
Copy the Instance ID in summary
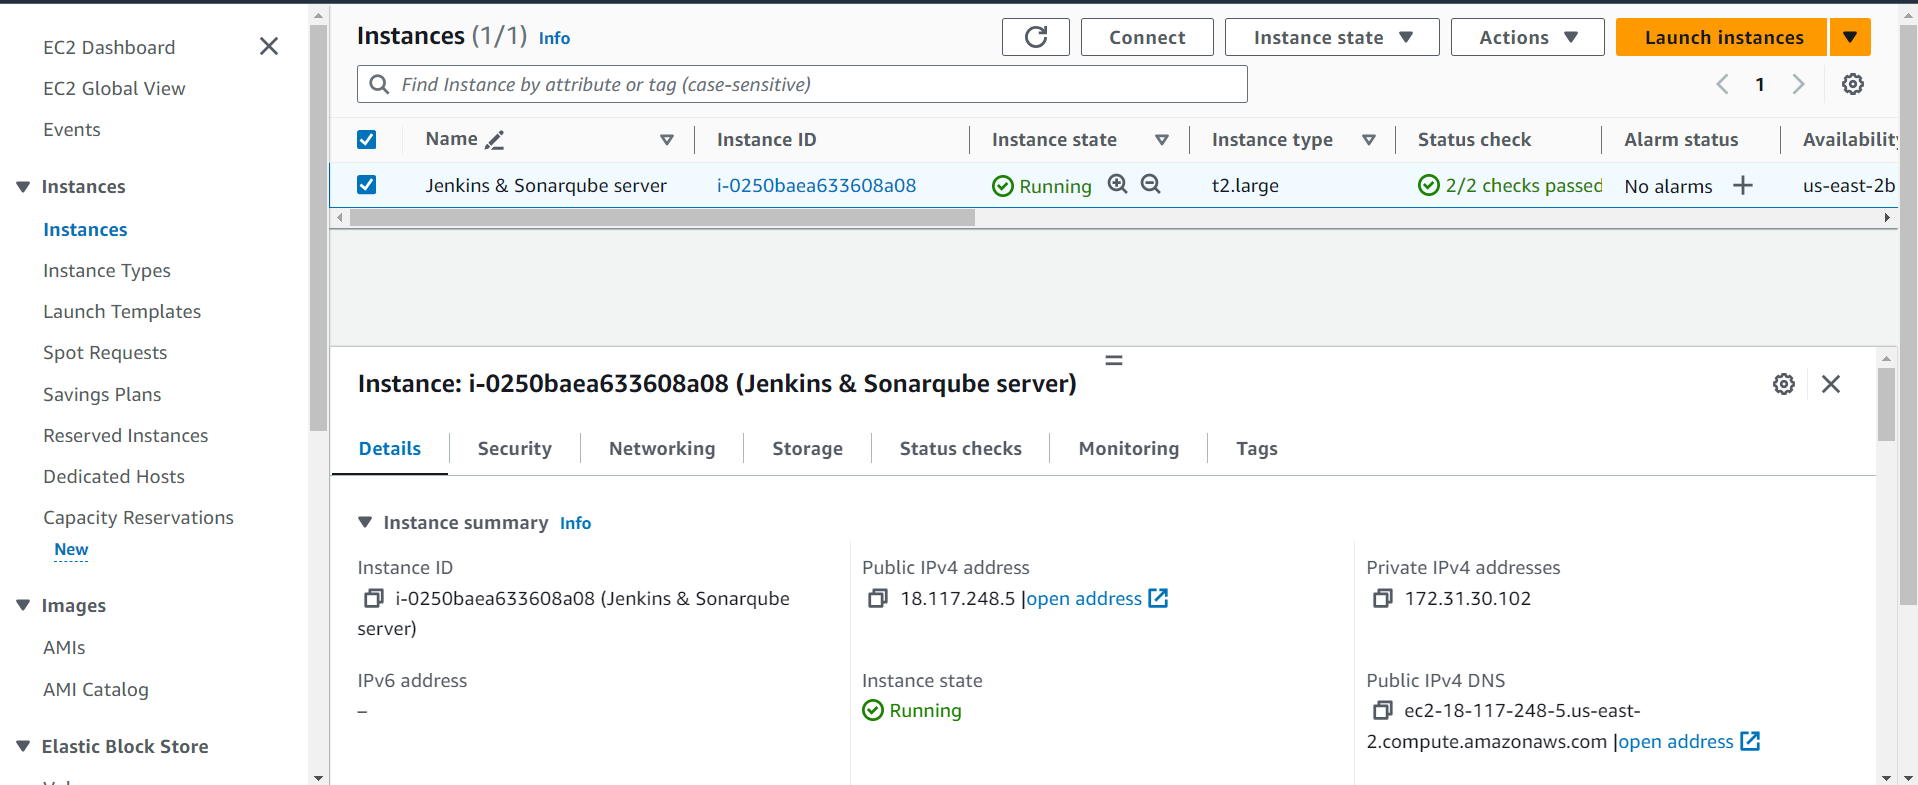[x=373, y=598]
